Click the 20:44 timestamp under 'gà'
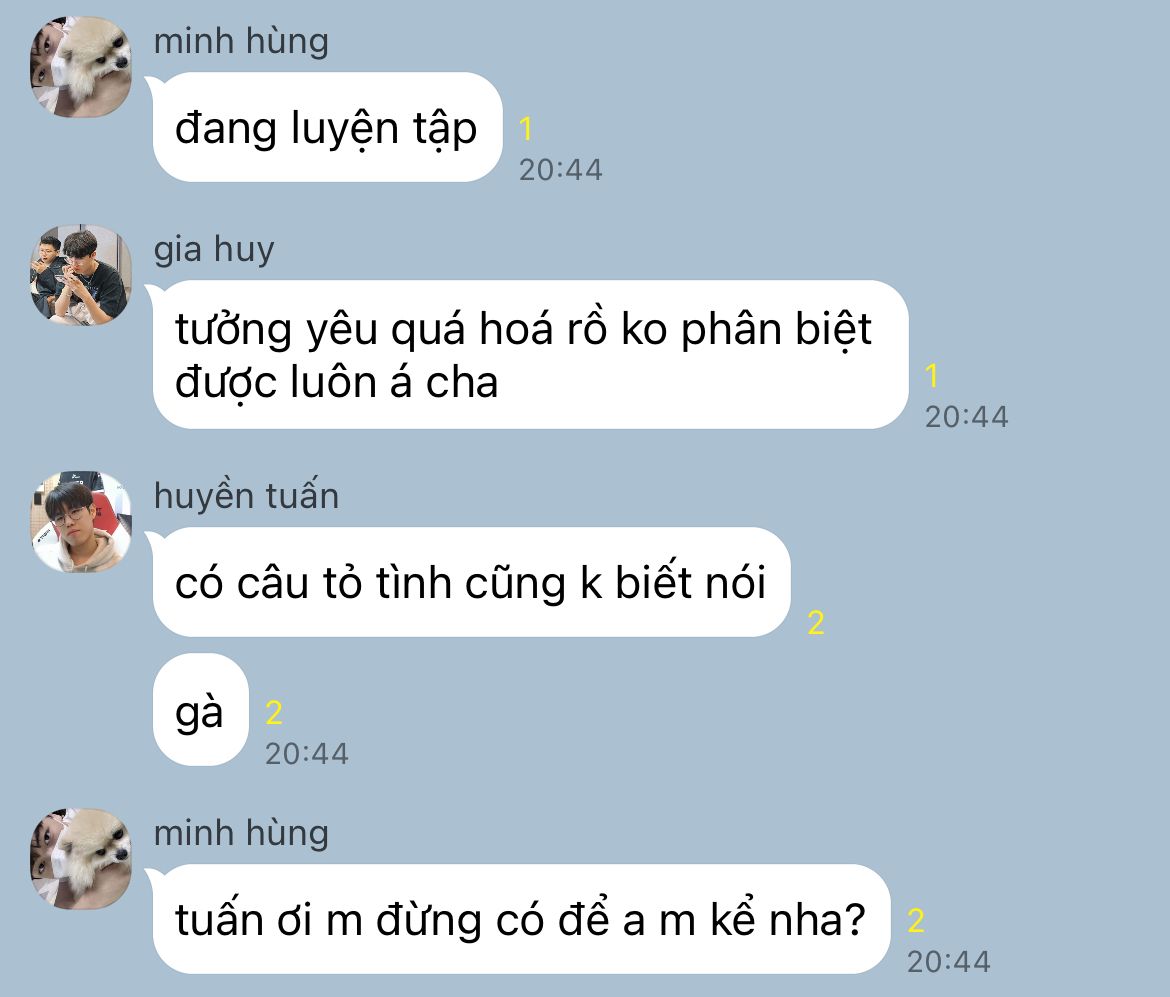Screen dimensions: 1170x997 pyautogui.click(x=307, y=754)
